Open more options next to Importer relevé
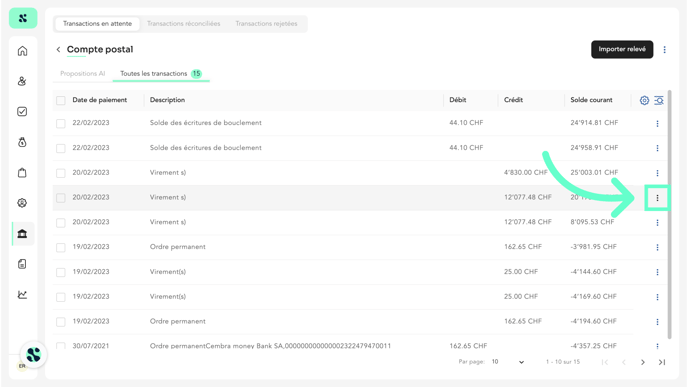This screenshot has width=688, height=387. 664,50
